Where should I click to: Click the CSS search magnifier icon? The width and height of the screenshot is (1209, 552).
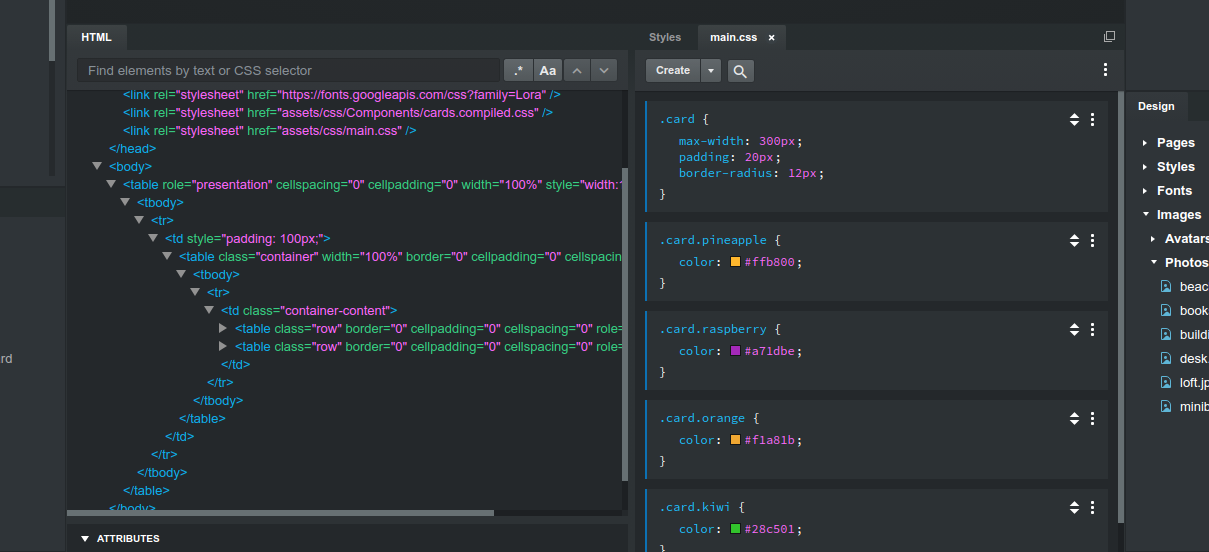click(740, 71)
